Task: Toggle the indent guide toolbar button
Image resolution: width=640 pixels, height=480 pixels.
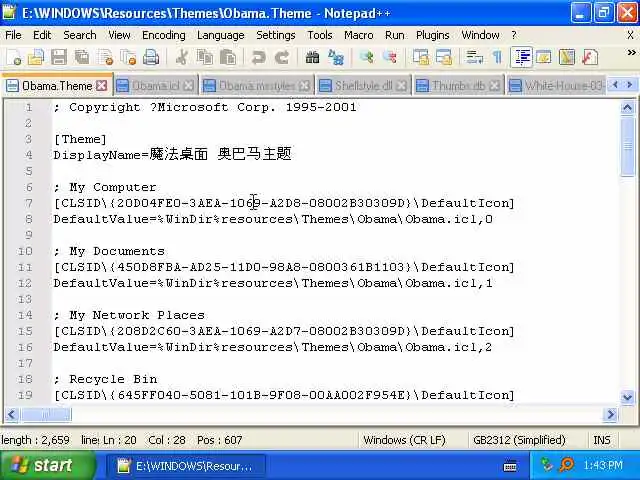Action: tap(522, 57)
